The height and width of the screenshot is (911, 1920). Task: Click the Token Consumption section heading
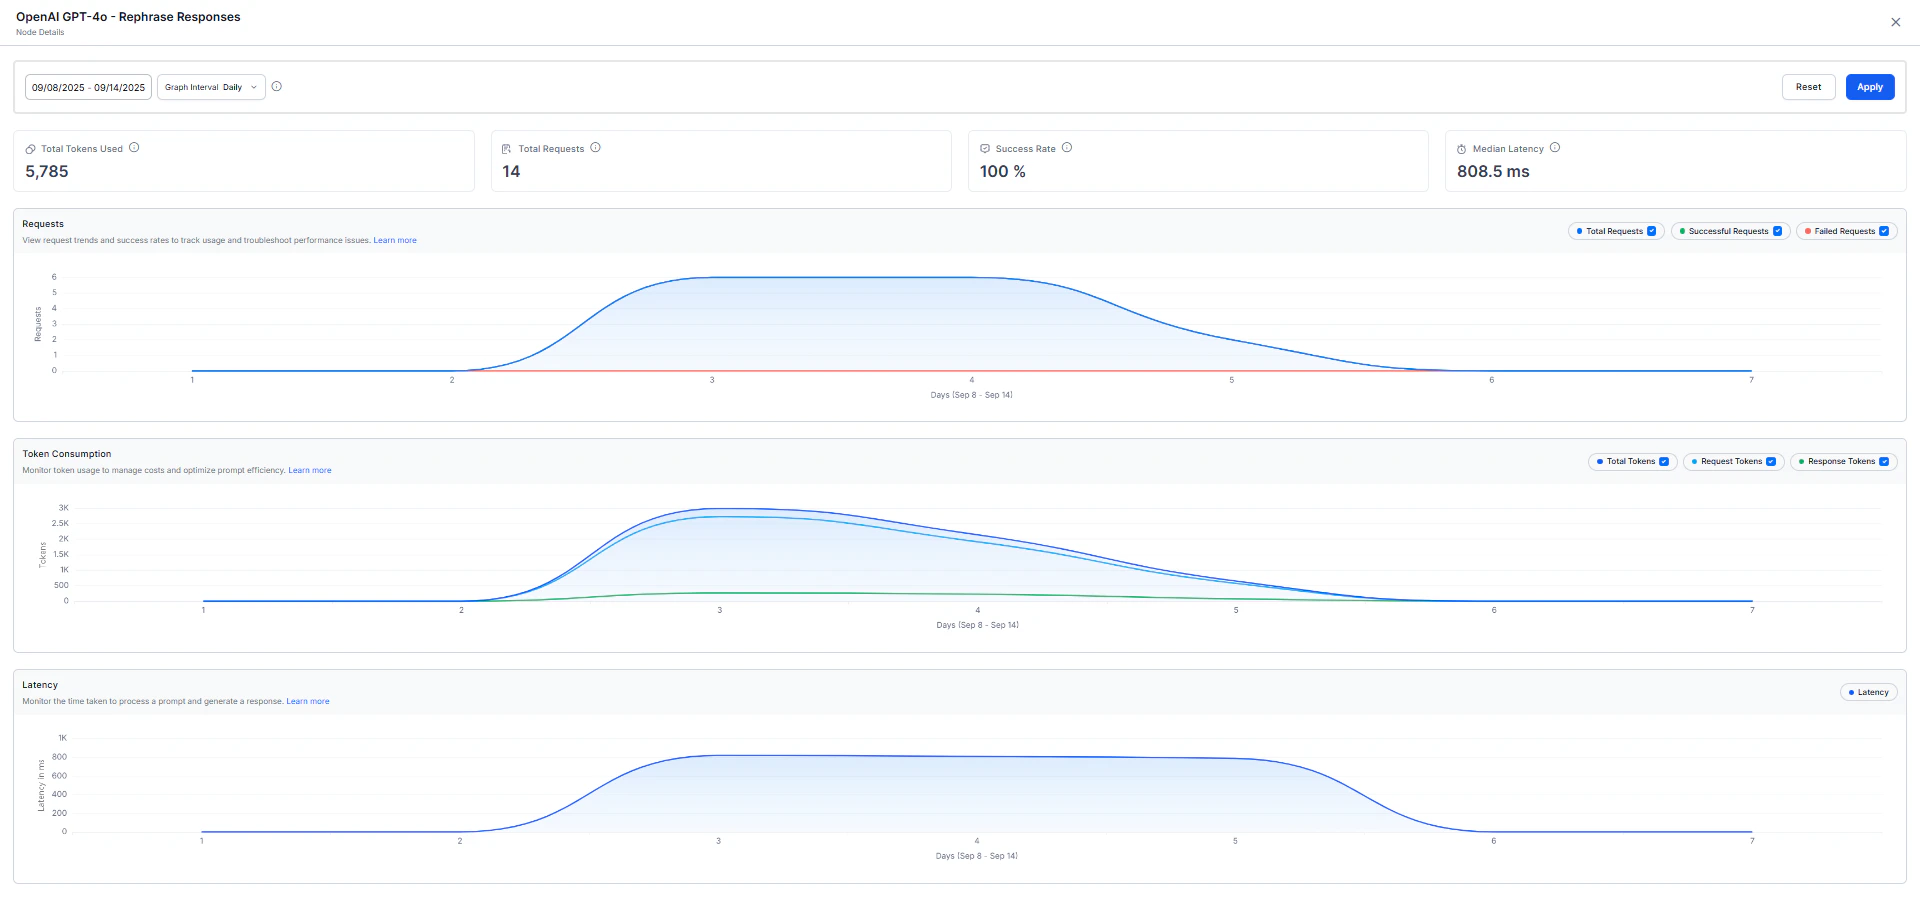[67, 454]
